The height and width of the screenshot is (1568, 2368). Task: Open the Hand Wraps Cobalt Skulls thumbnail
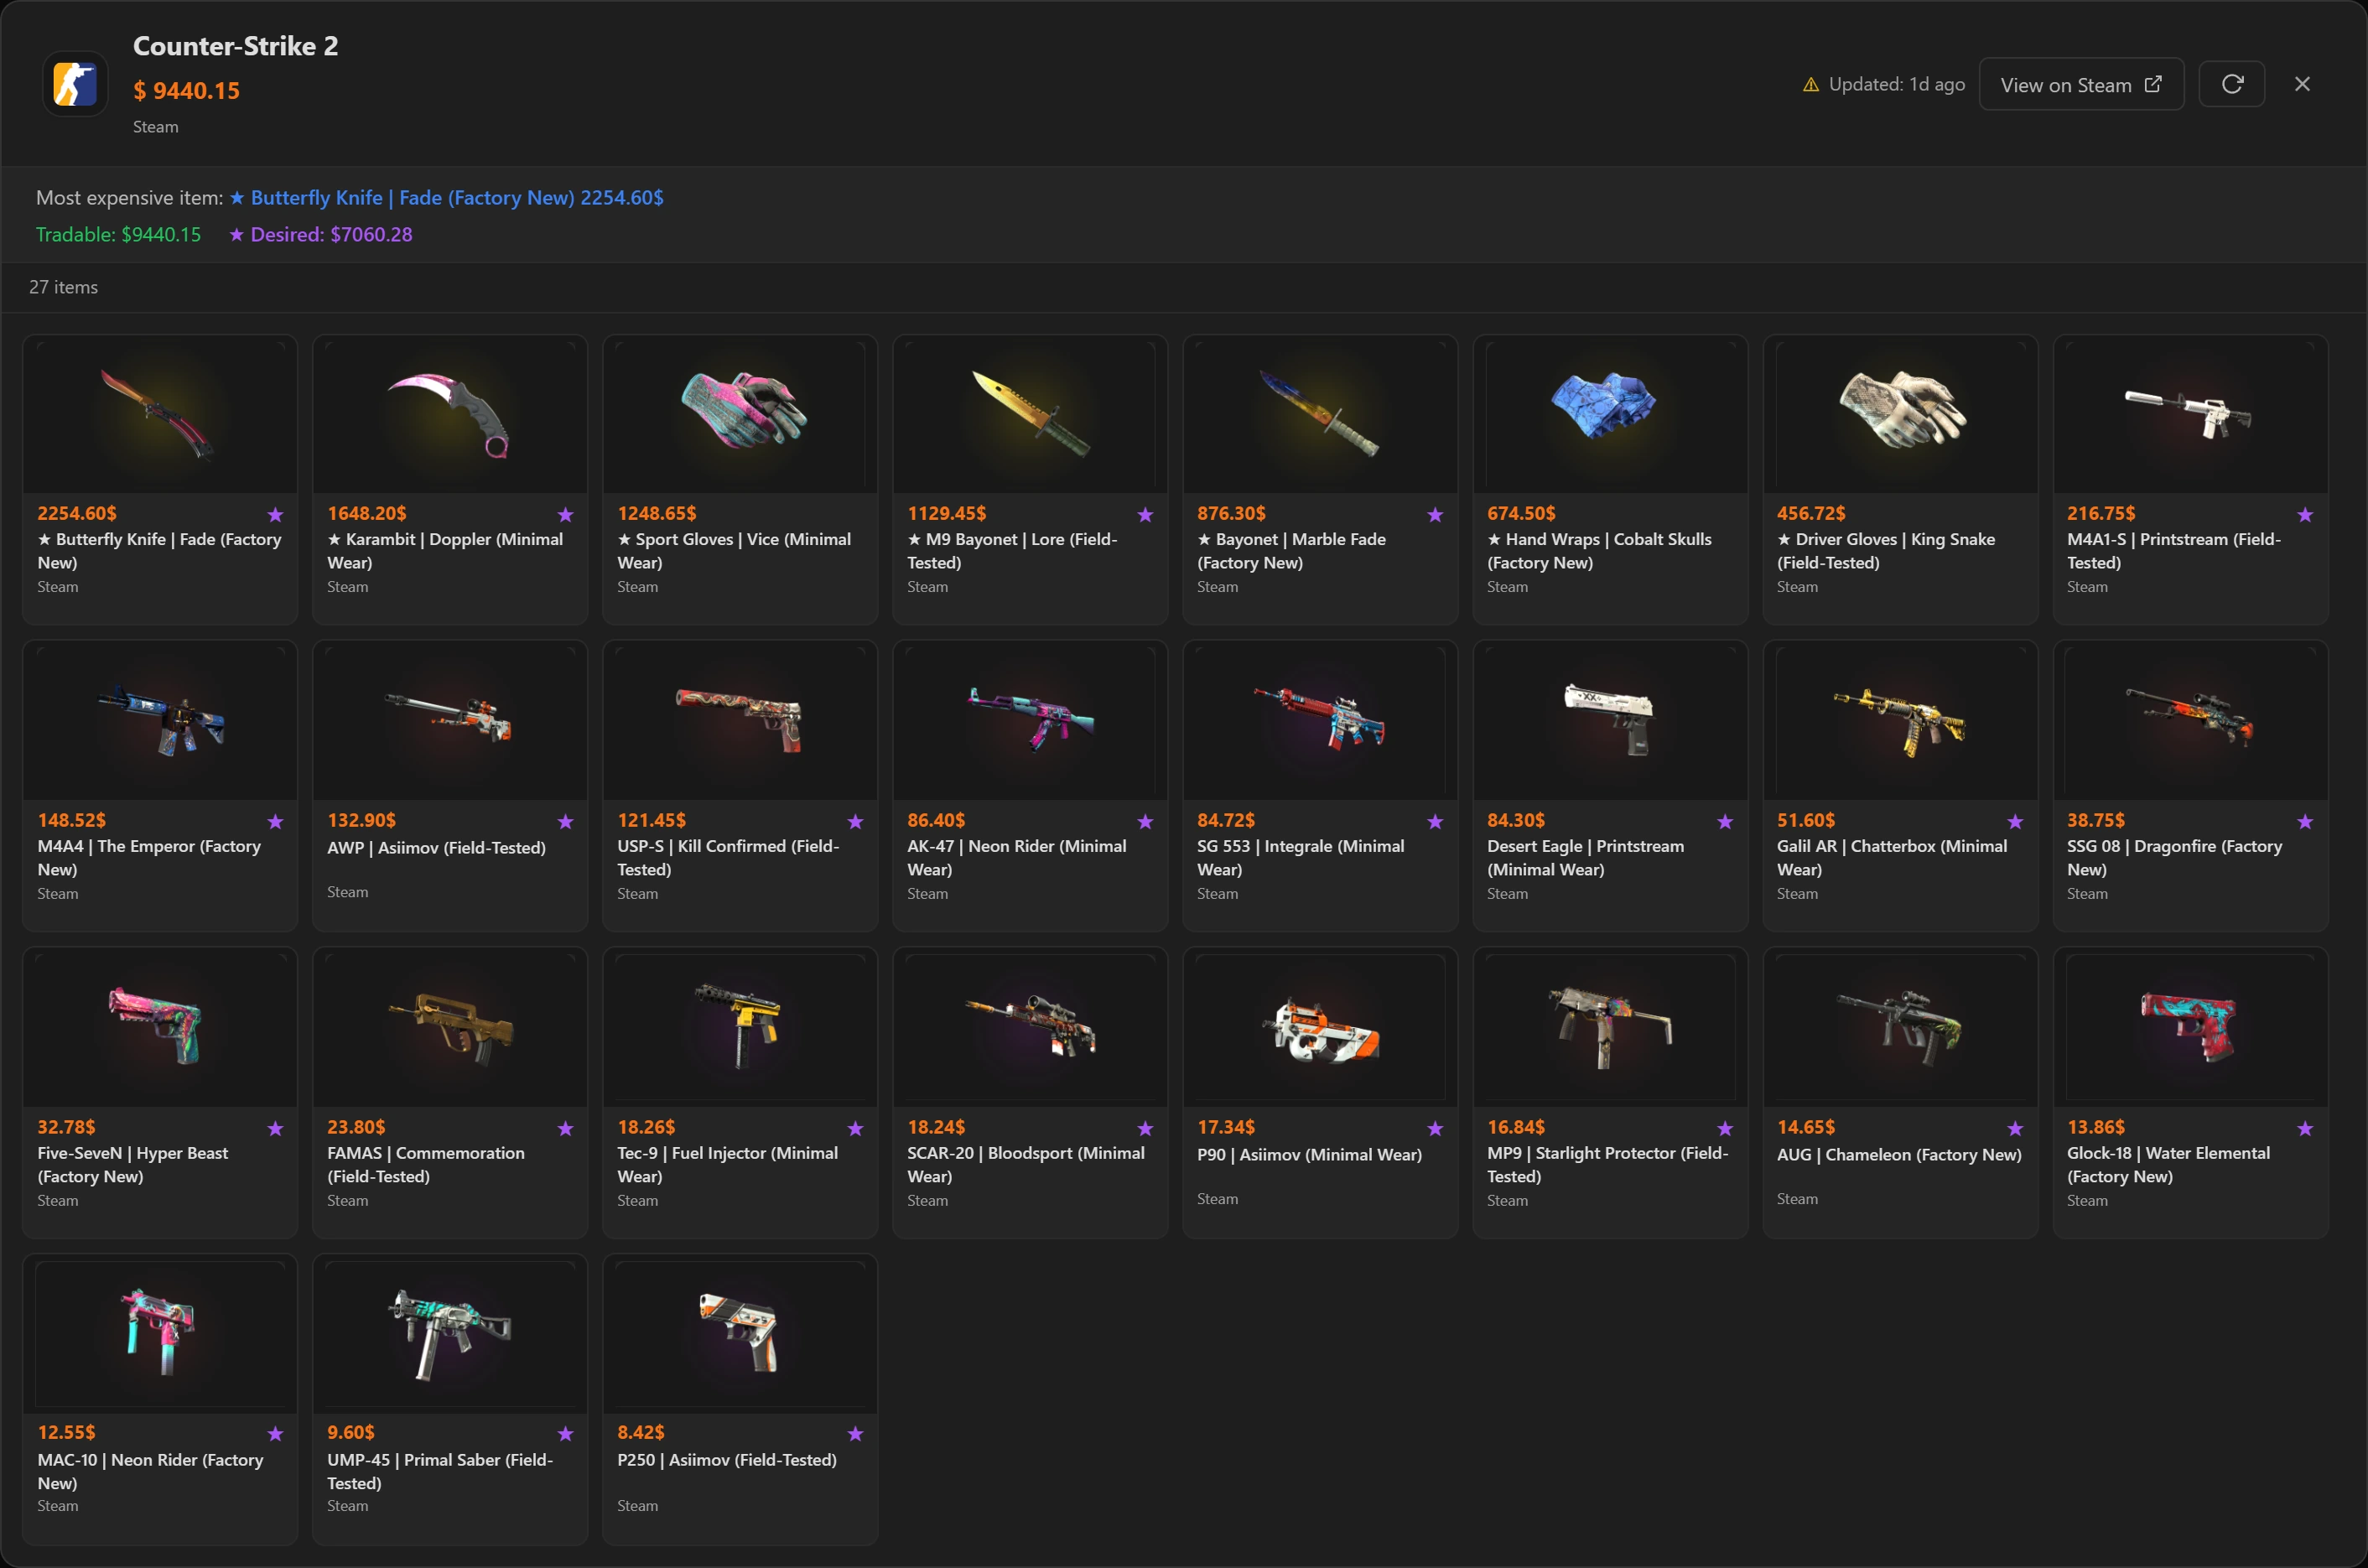pyautogui.click(x=1610, y=415)
